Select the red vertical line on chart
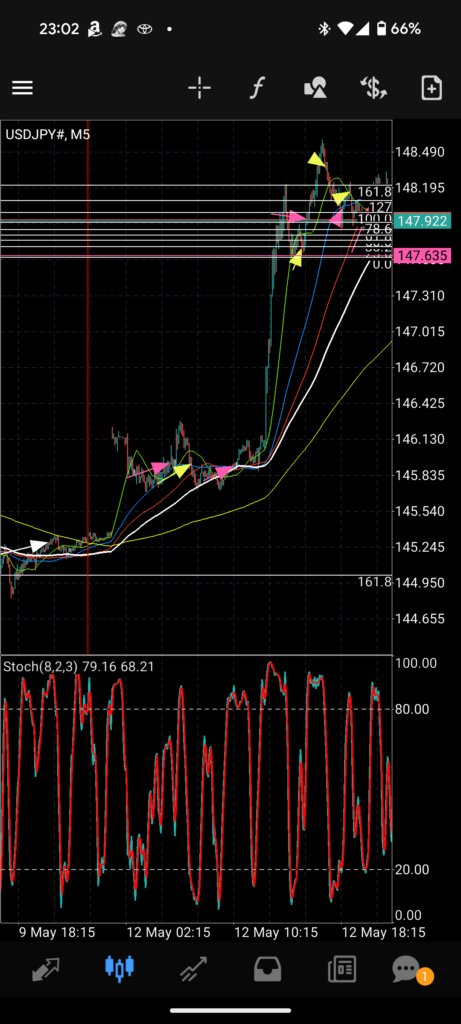The image size is (461, 1024). [87, 387]
